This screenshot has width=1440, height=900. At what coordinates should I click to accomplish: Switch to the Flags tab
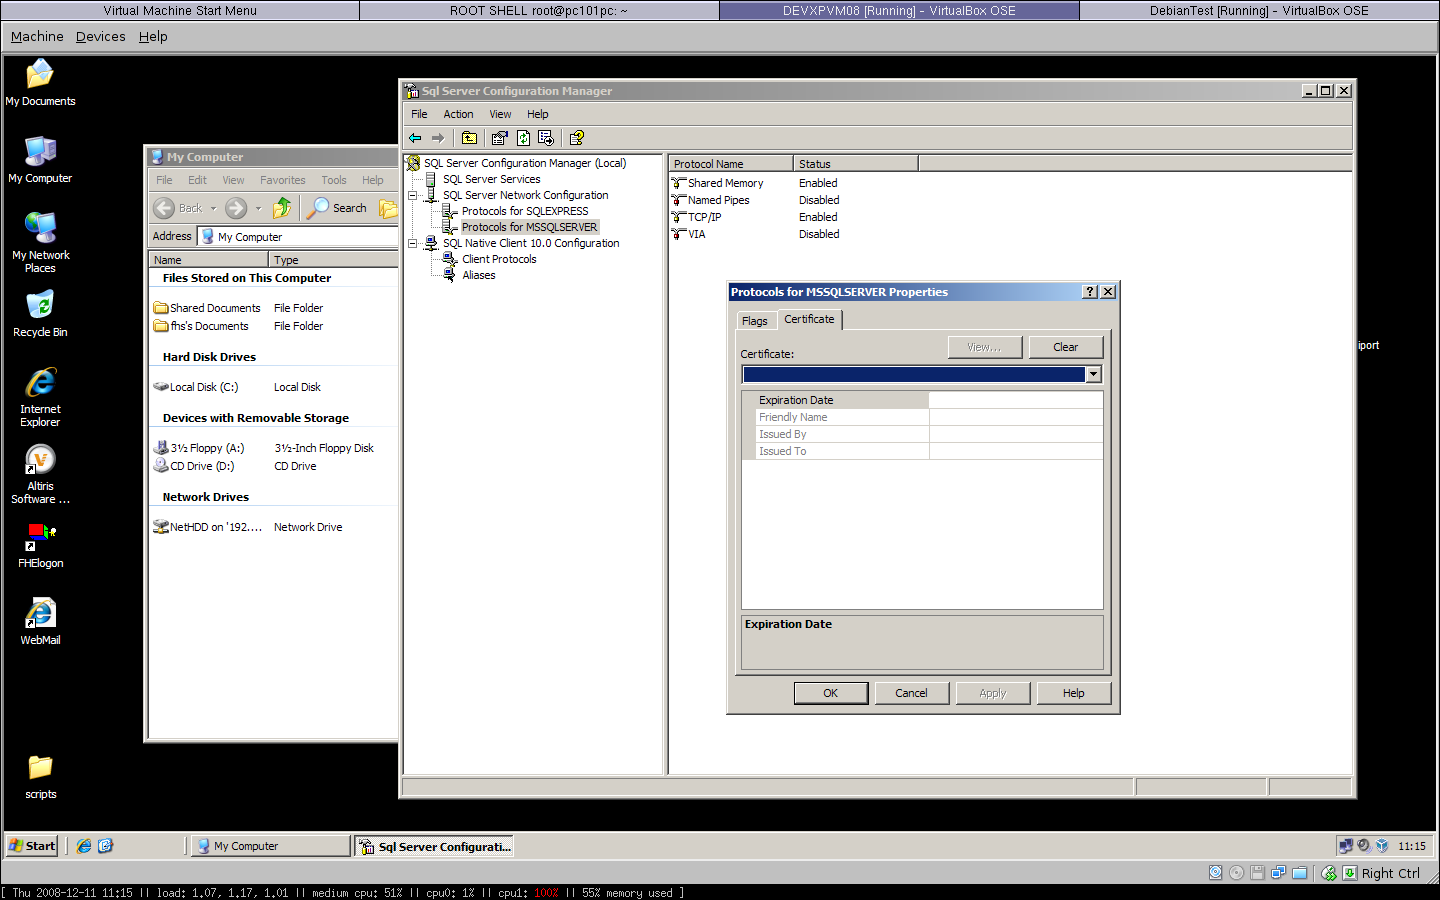[x=755, y=321]
